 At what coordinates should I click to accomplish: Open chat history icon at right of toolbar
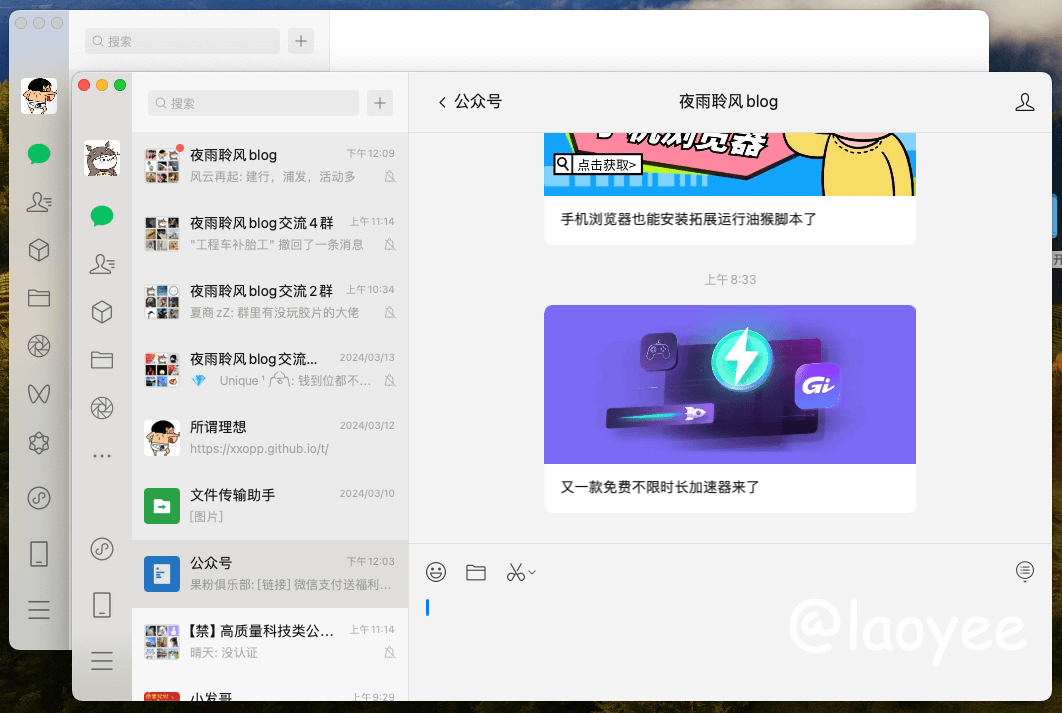point(1025,571)
